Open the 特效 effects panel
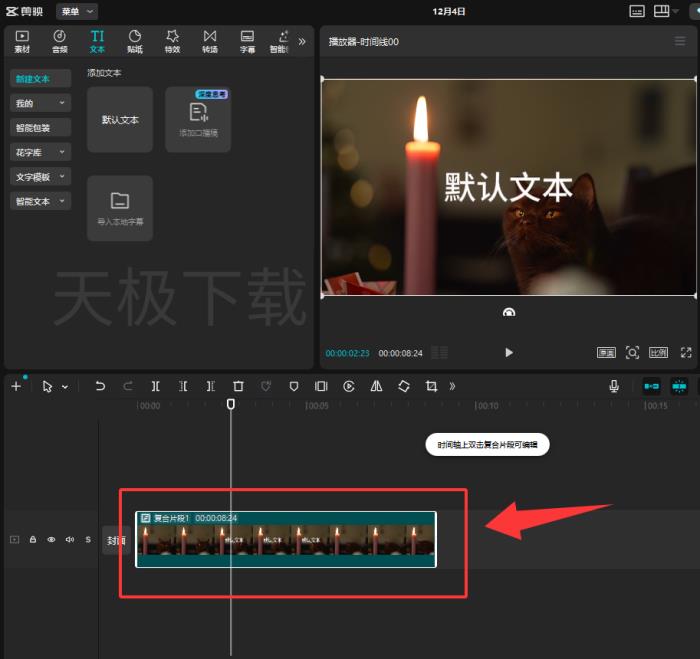 pyautogui.click(x=172, y=41)
